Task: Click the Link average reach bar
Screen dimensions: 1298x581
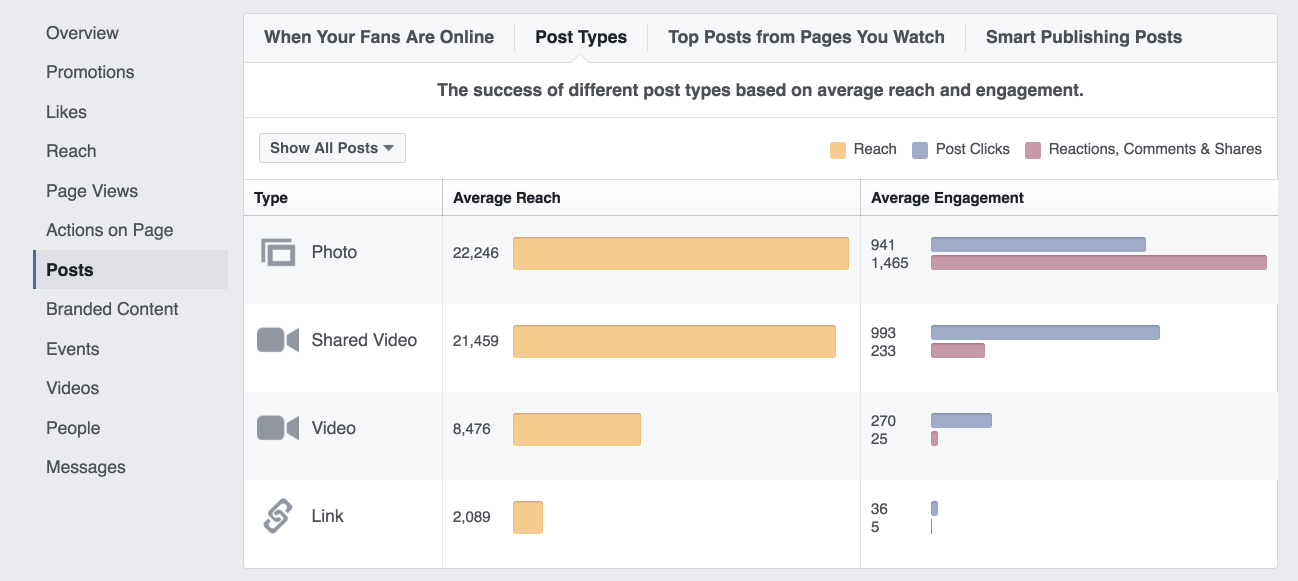Action: 528,517
